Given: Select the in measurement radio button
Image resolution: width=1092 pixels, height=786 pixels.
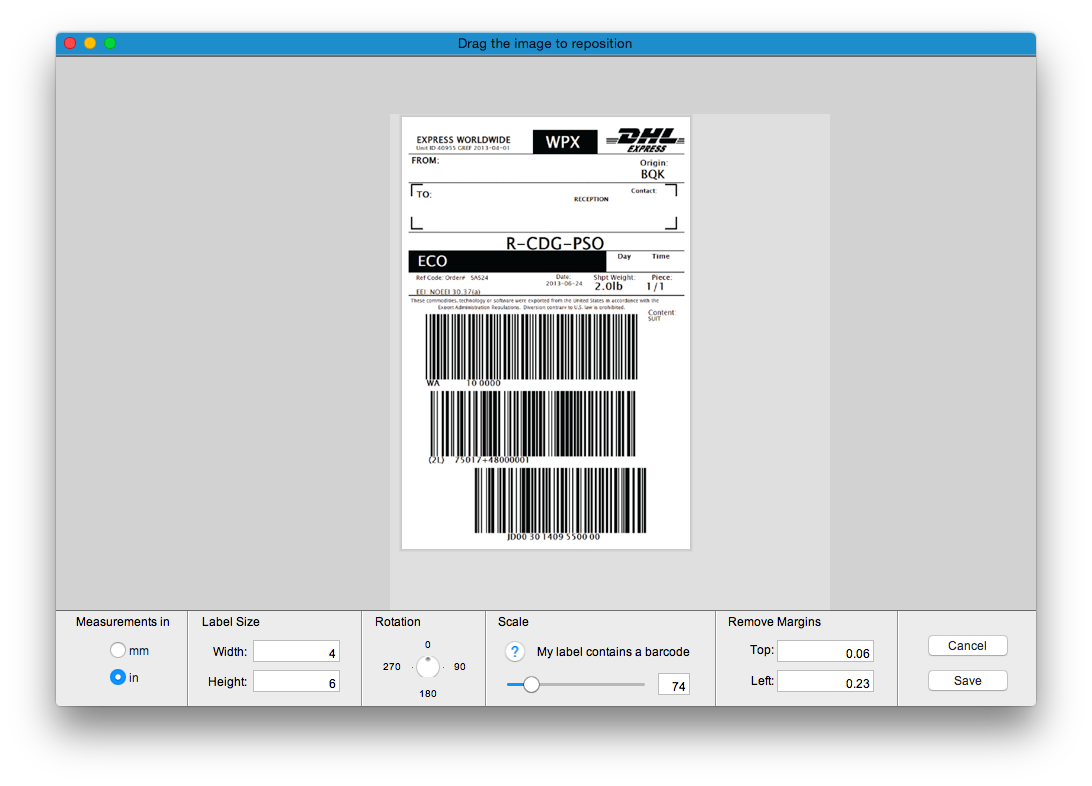Looking at the screenshot, I should (x=118, y=678).
